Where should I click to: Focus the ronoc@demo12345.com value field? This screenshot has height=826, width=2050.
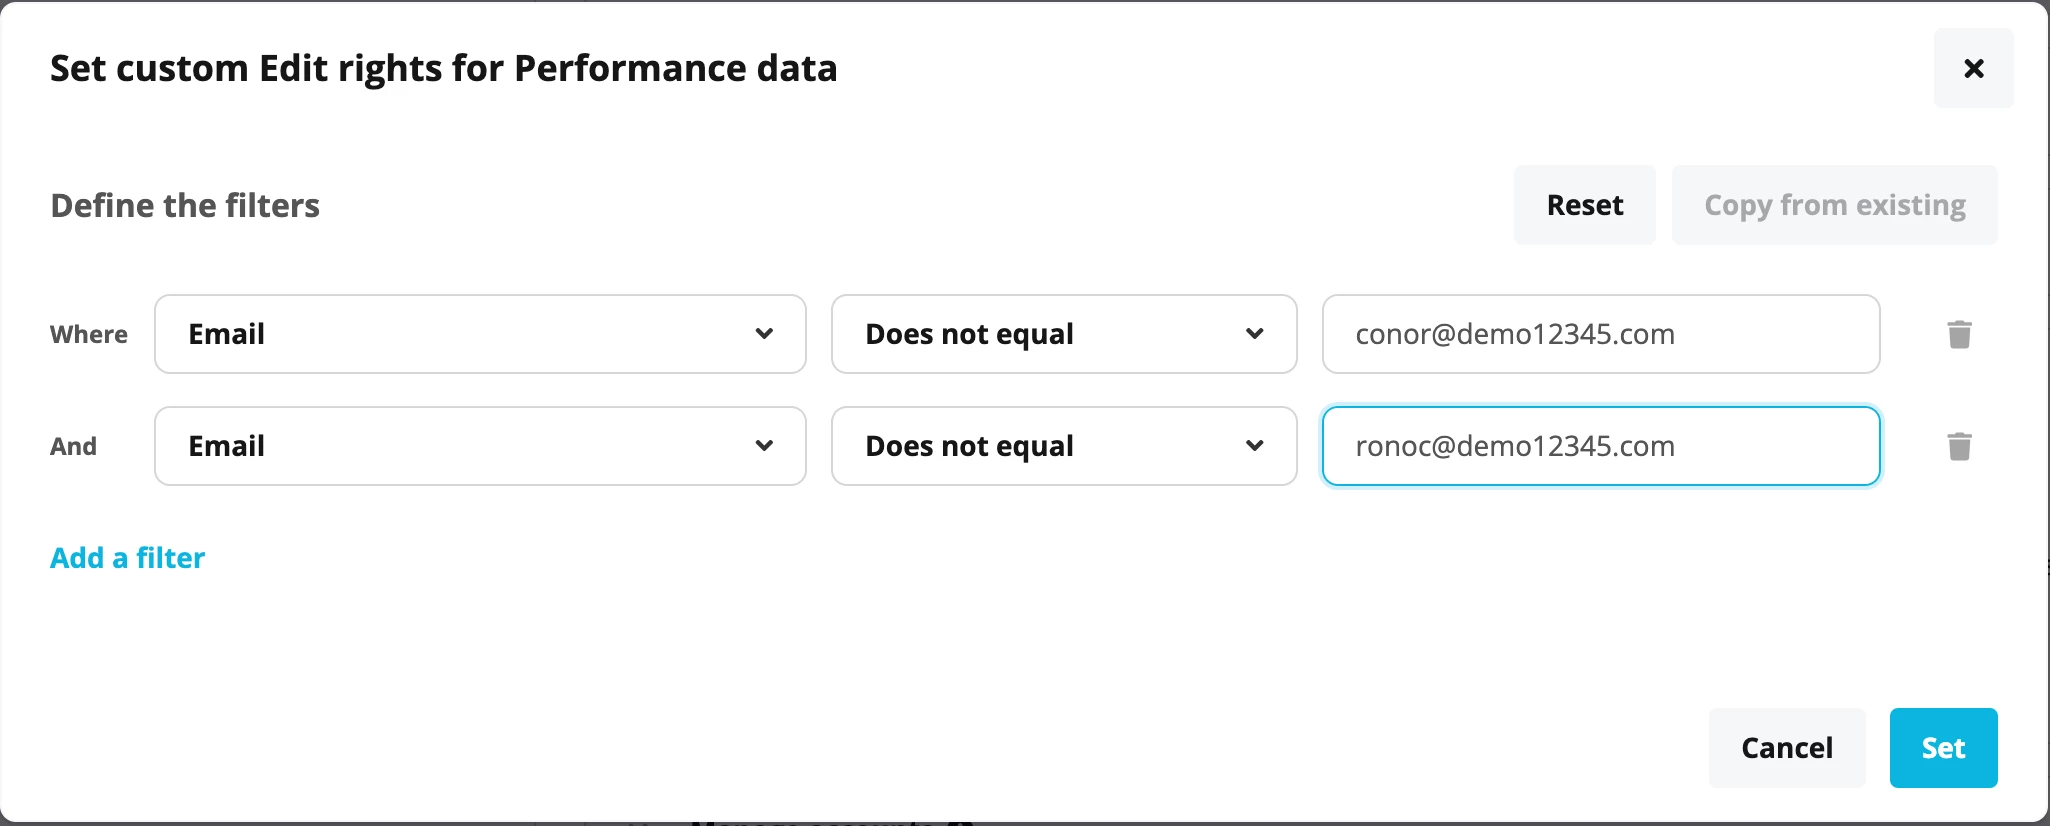(1601, 446)
